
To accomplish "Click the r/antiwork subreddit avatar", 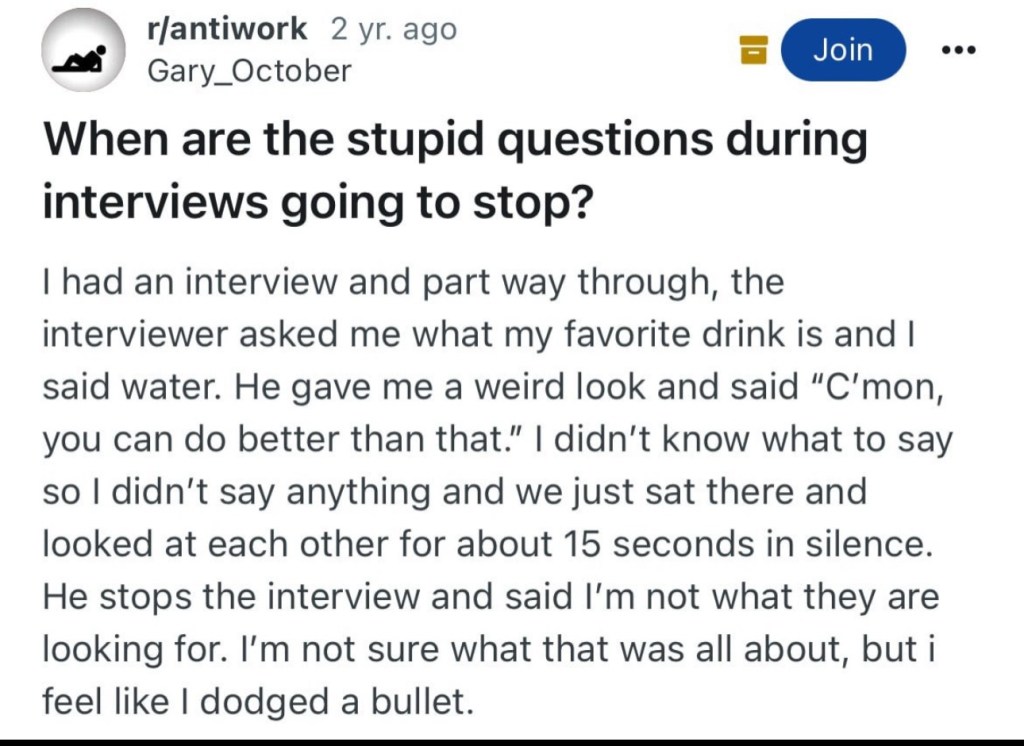I will pos(82,50).
